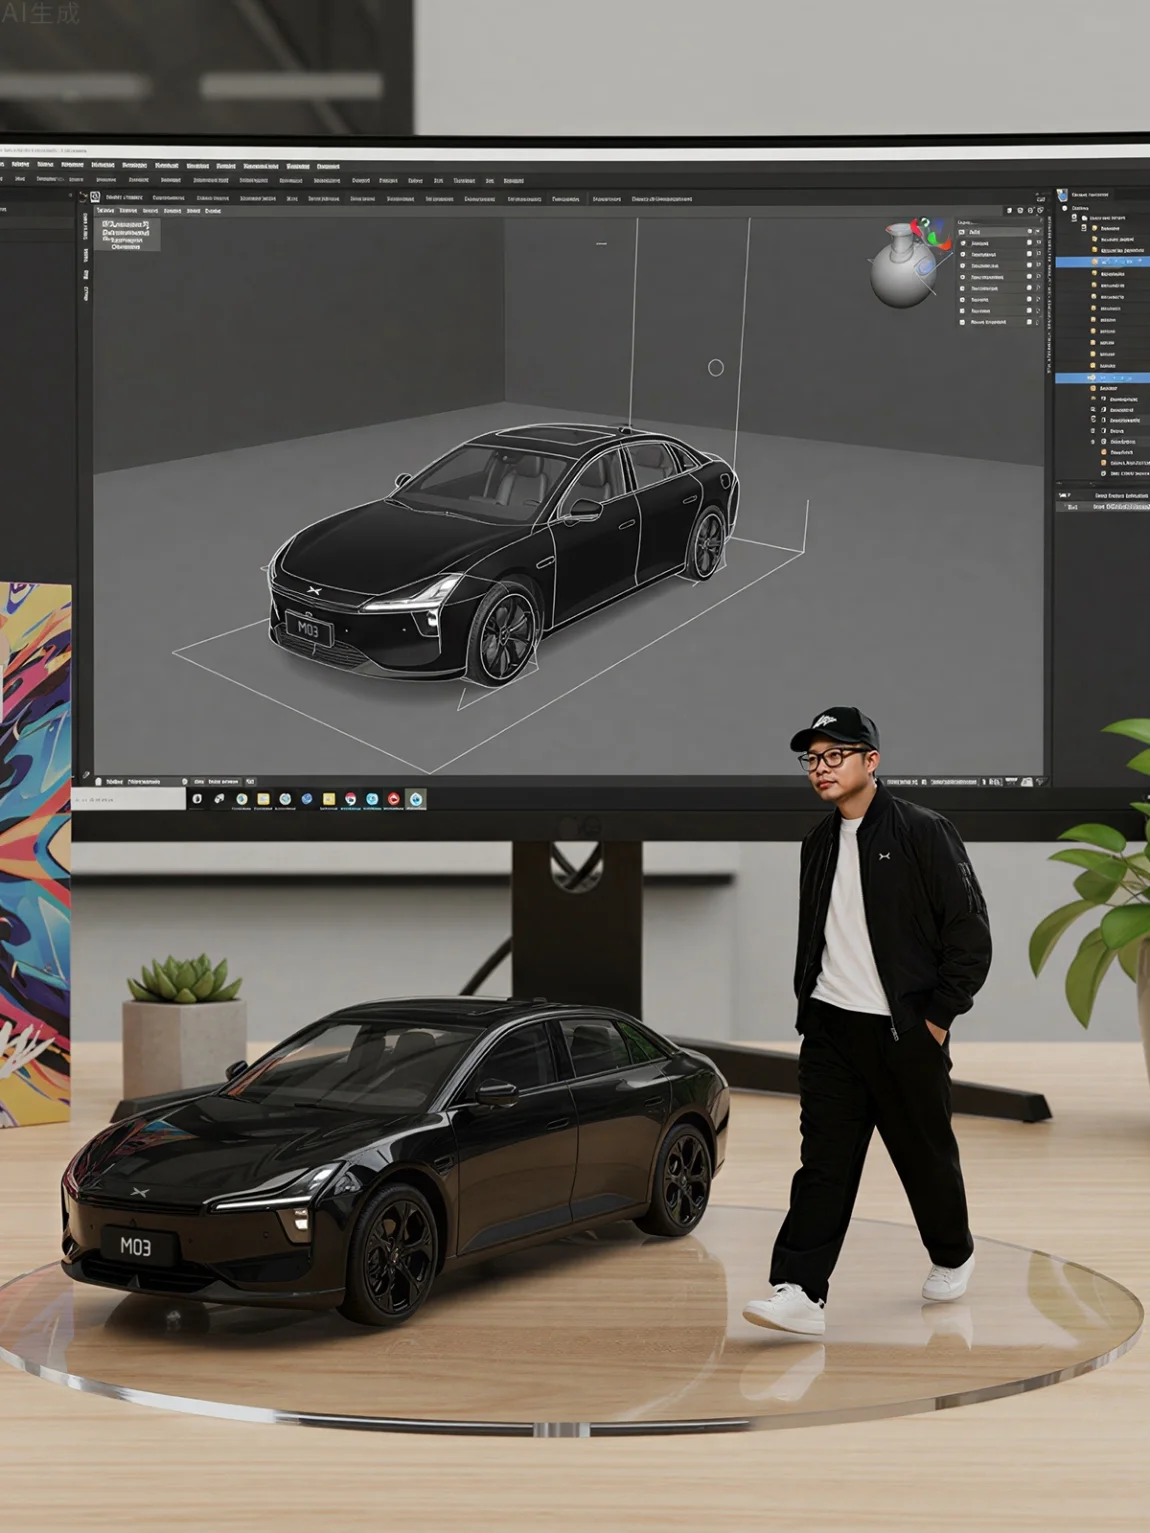Click the taskbar search box

coord(129,799)
